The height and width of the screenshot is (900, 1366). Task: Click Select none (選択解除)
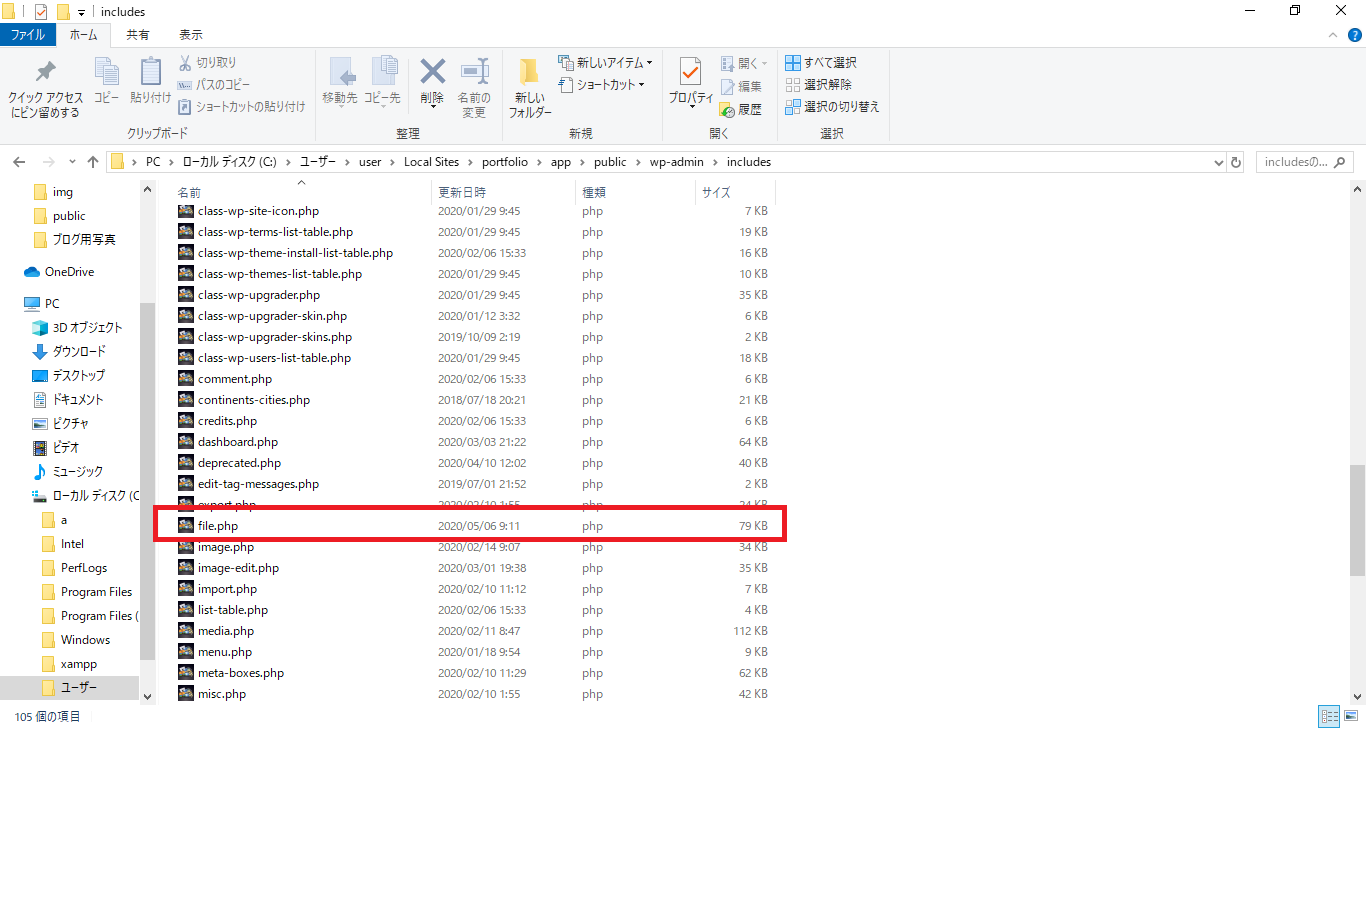coord(818,84)
